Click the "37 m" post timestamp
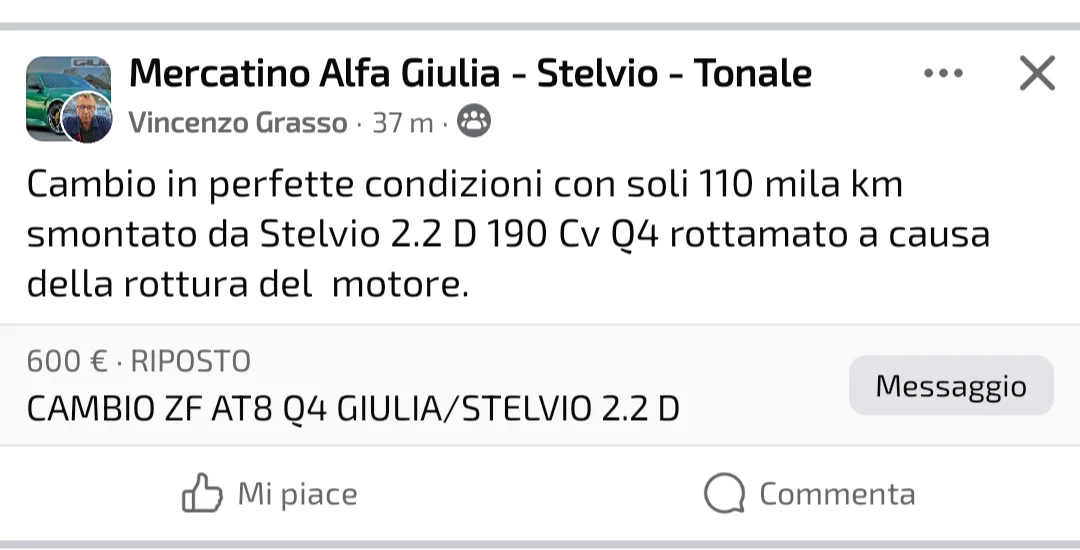The width and height of the screenshot is (1080, 550). (x=403, y=123)
